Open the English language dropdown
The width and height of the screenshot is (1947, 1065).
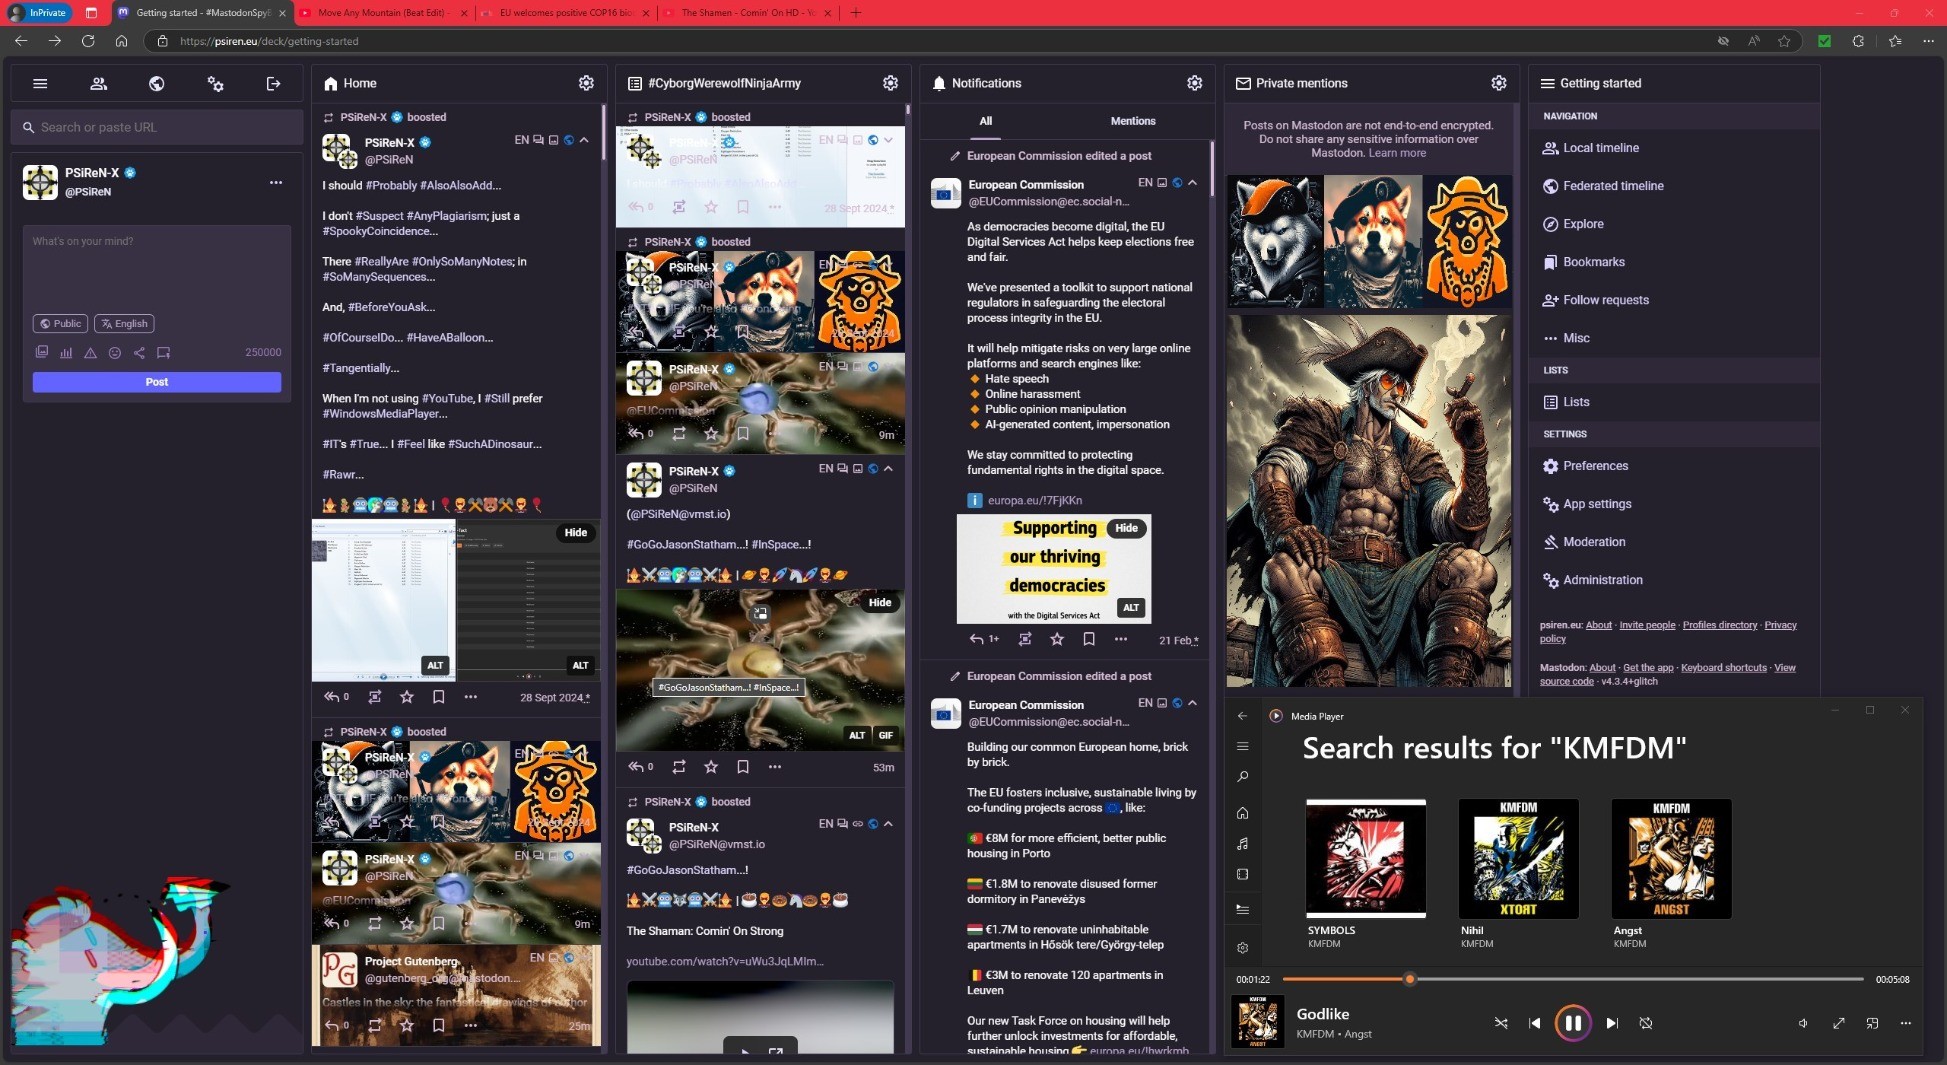click(x=124, y=324)
